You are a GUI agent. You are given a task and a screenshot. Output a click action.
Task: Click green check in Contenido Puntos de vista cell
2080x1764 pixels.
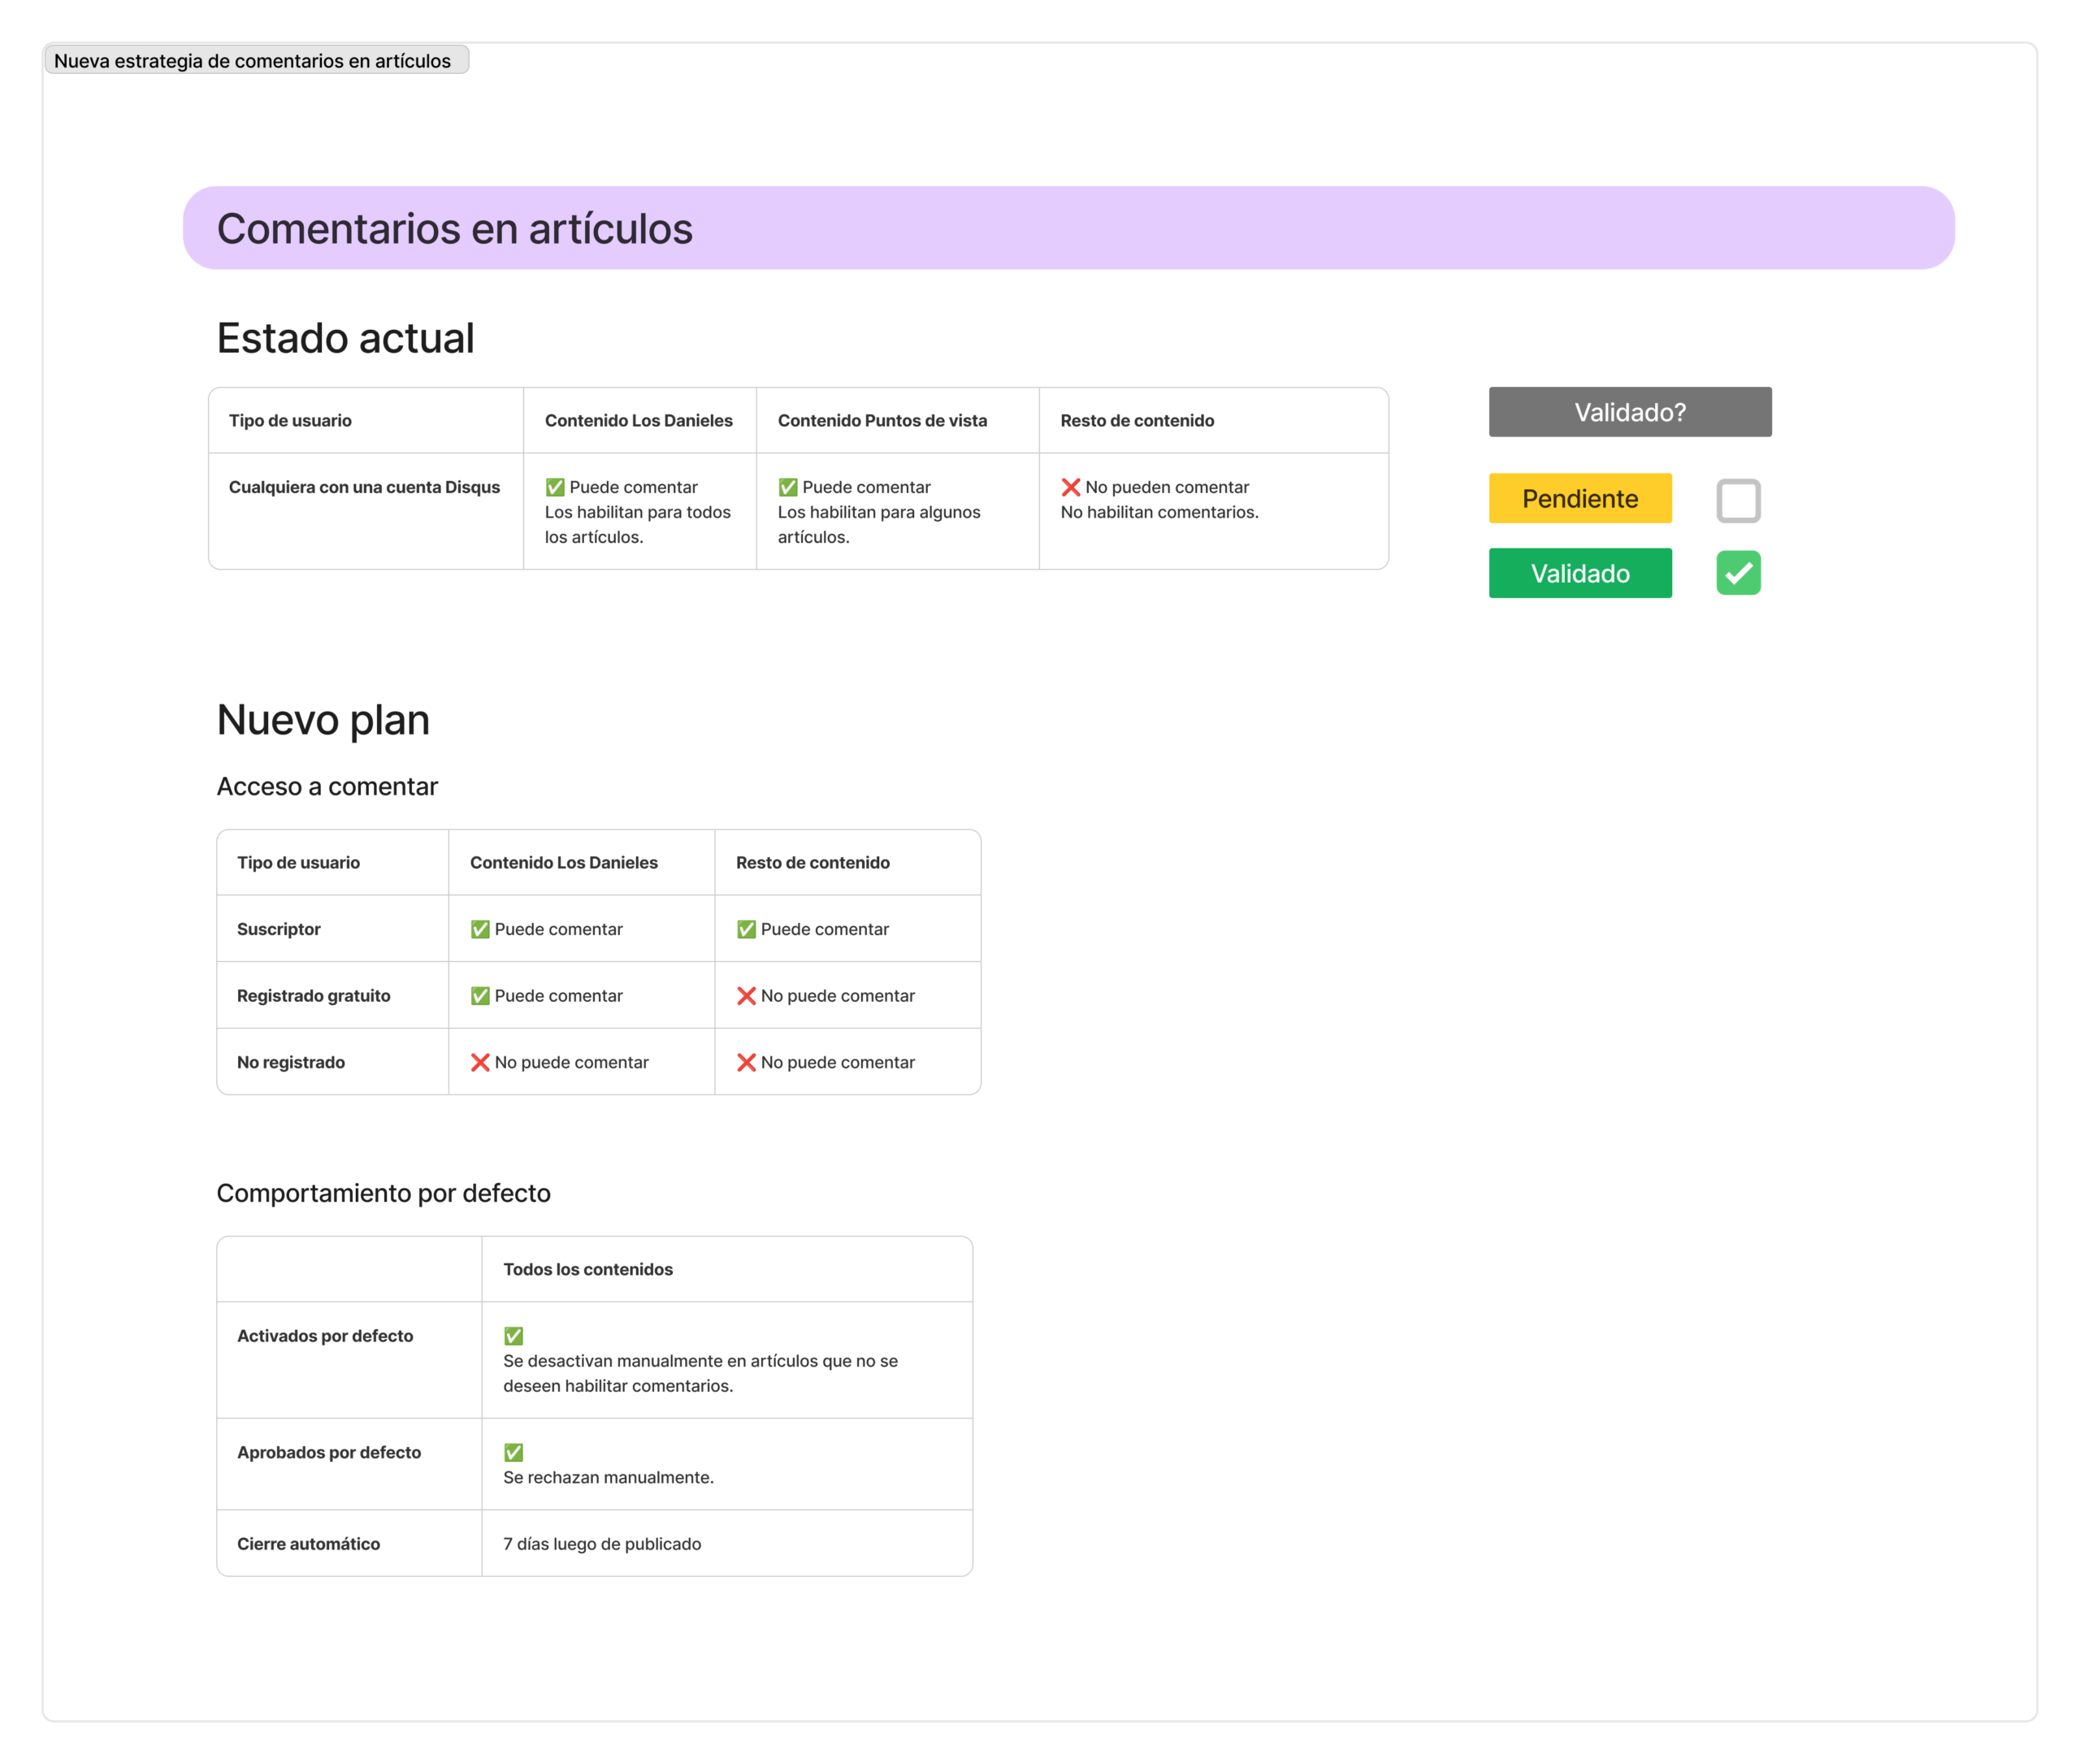(x=788, y=487)
